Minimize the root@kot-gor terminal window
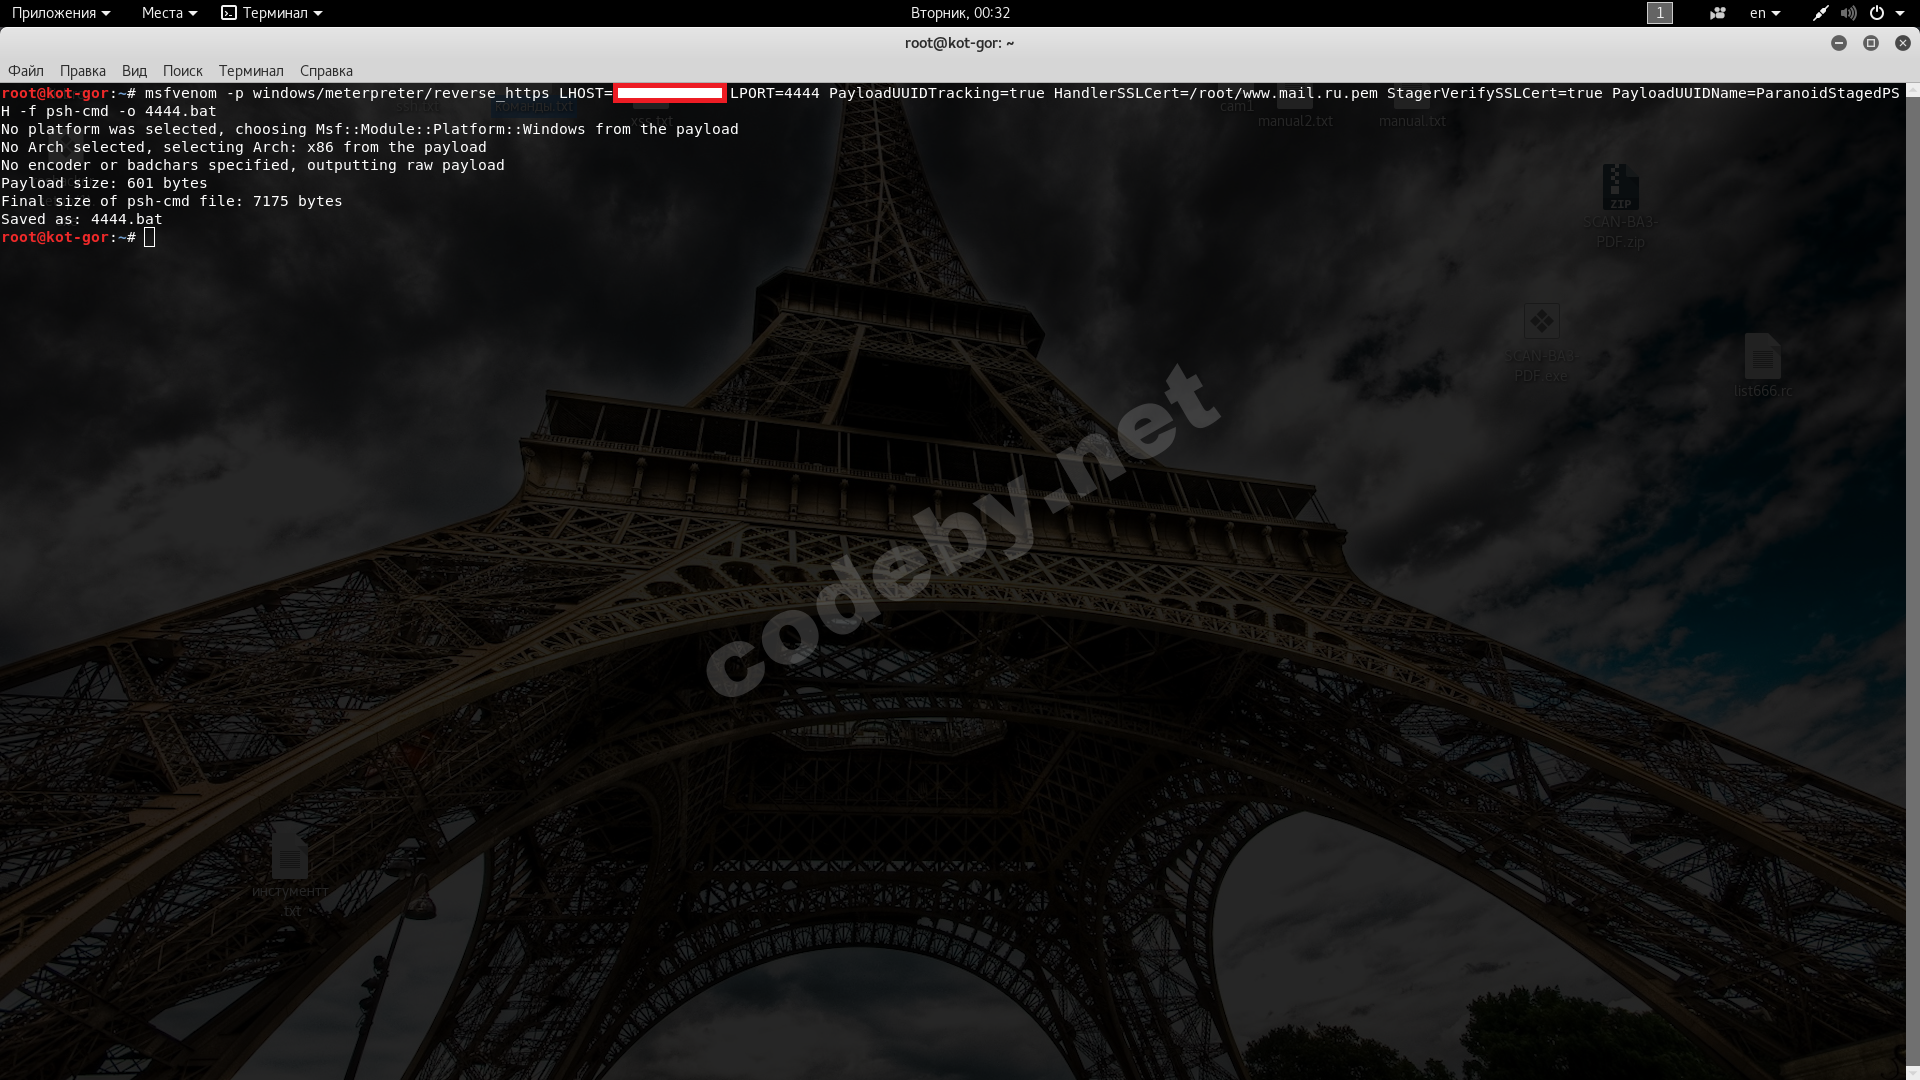This screenshot has height=1080, width=1920. tap(1838, 43)
